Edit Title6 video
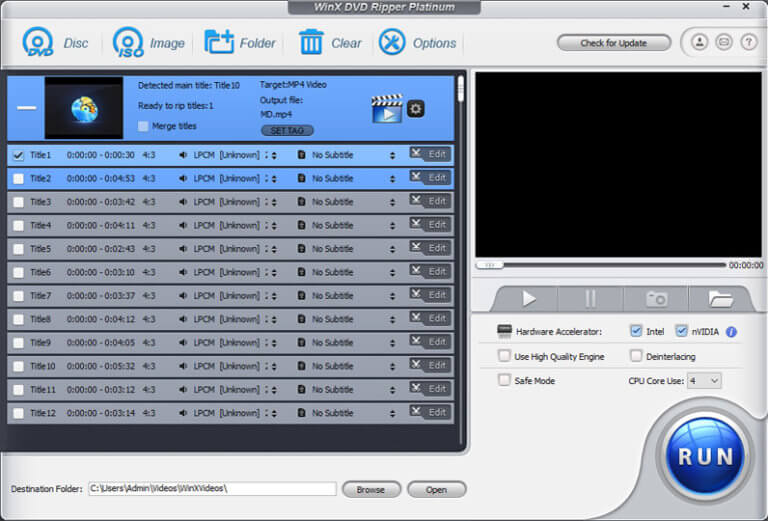Screen dimensions: 768x521 (430, 272)
